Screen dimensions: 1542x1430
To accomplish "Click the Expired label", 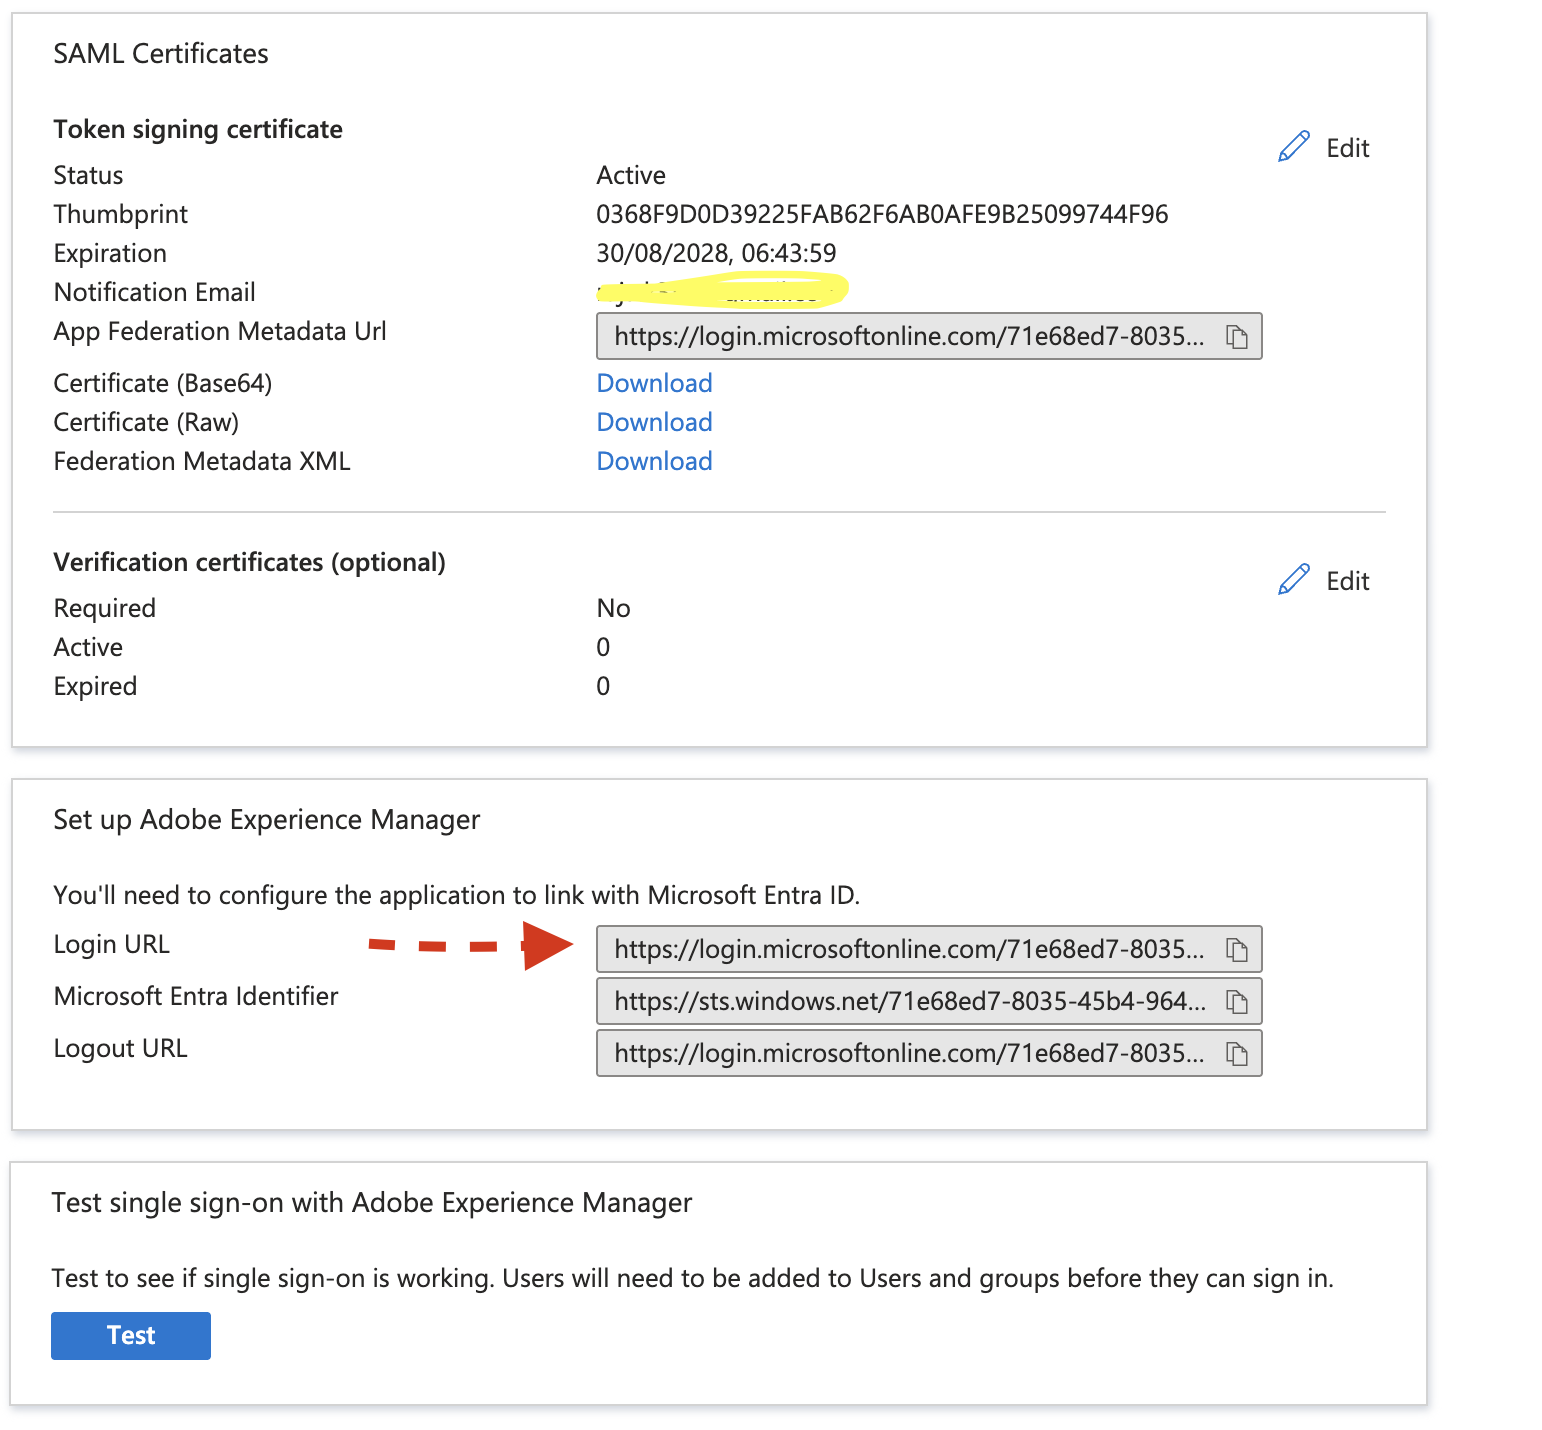I will [95, 686].
